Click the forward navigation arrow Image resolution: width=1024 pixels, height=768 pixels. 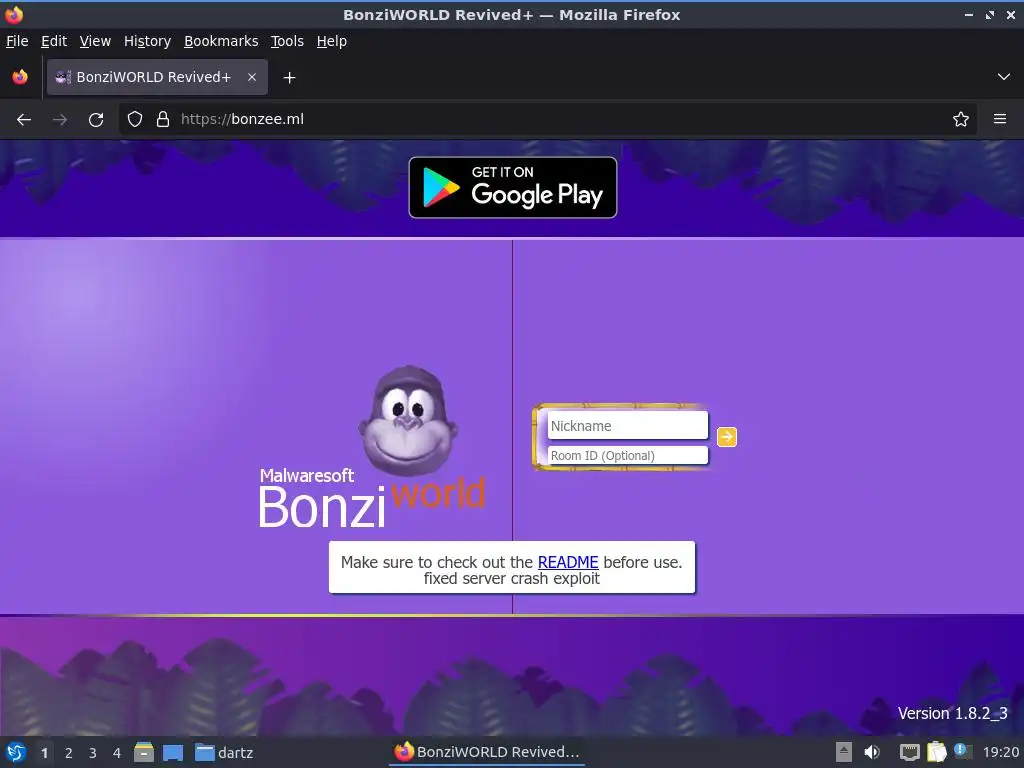[59, 120]
